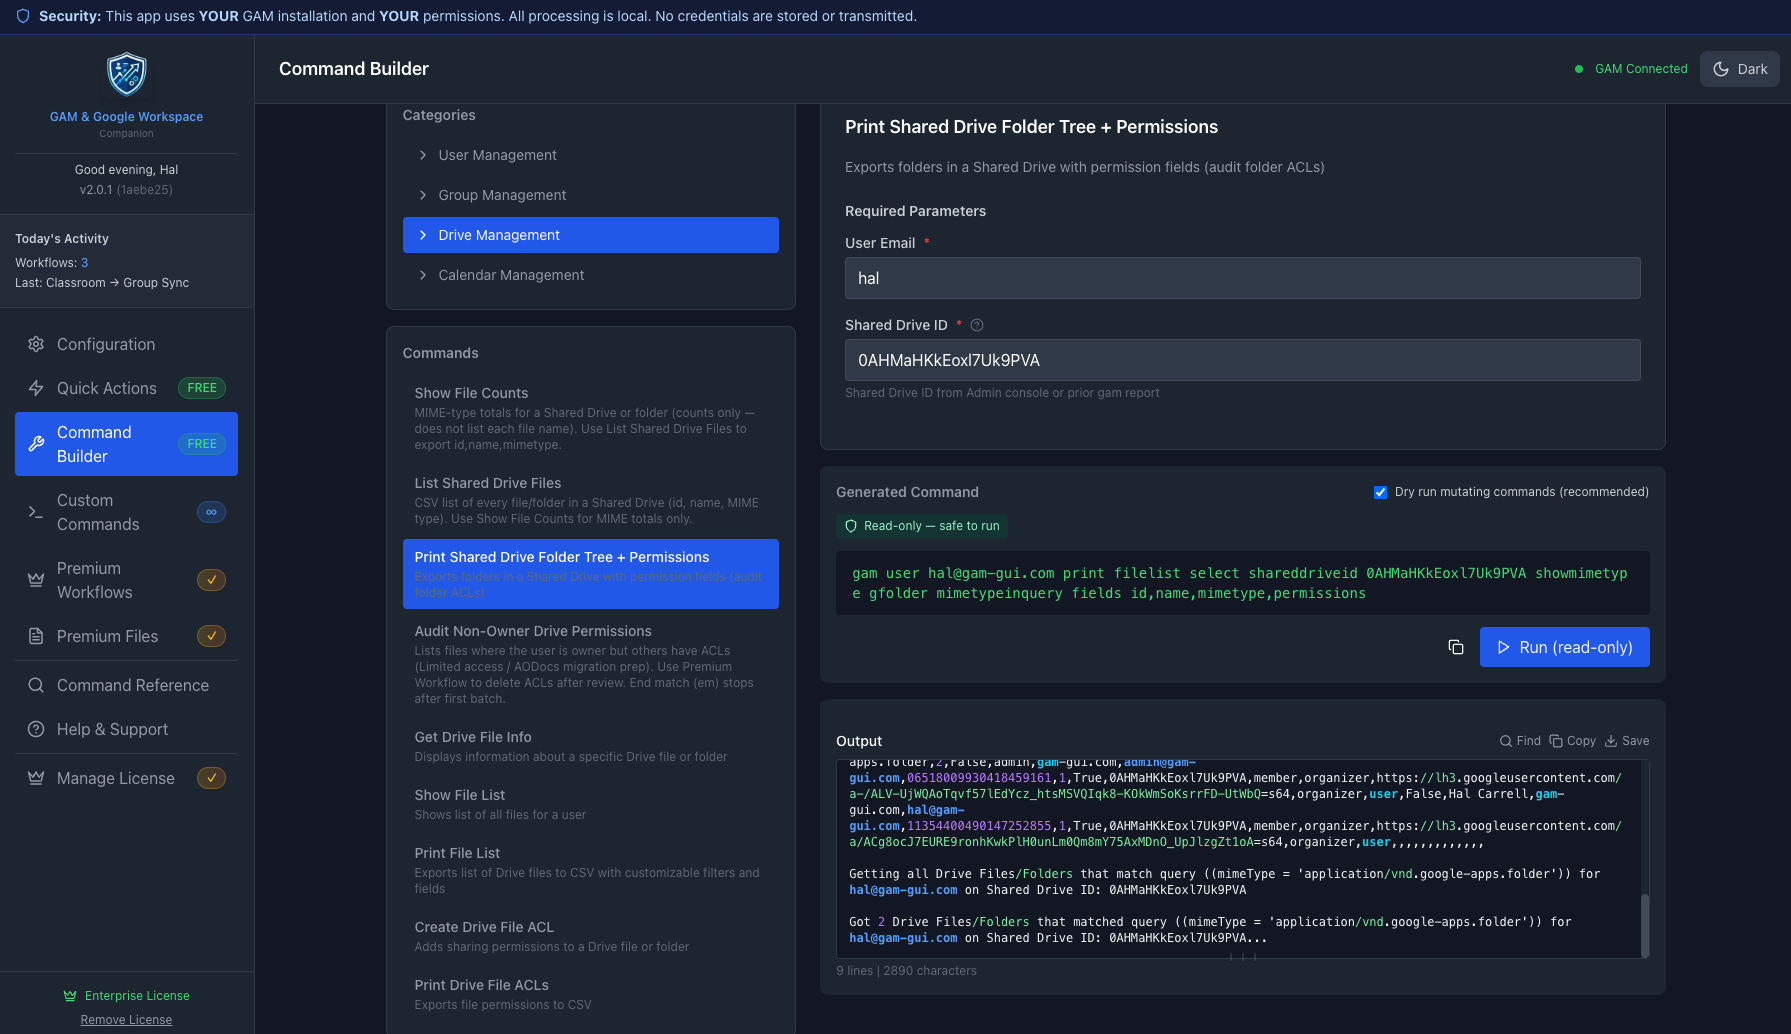Click the Enterprise License crown icon
The width and height of the screenshot is (1791, 1034).
click(70, 996)
